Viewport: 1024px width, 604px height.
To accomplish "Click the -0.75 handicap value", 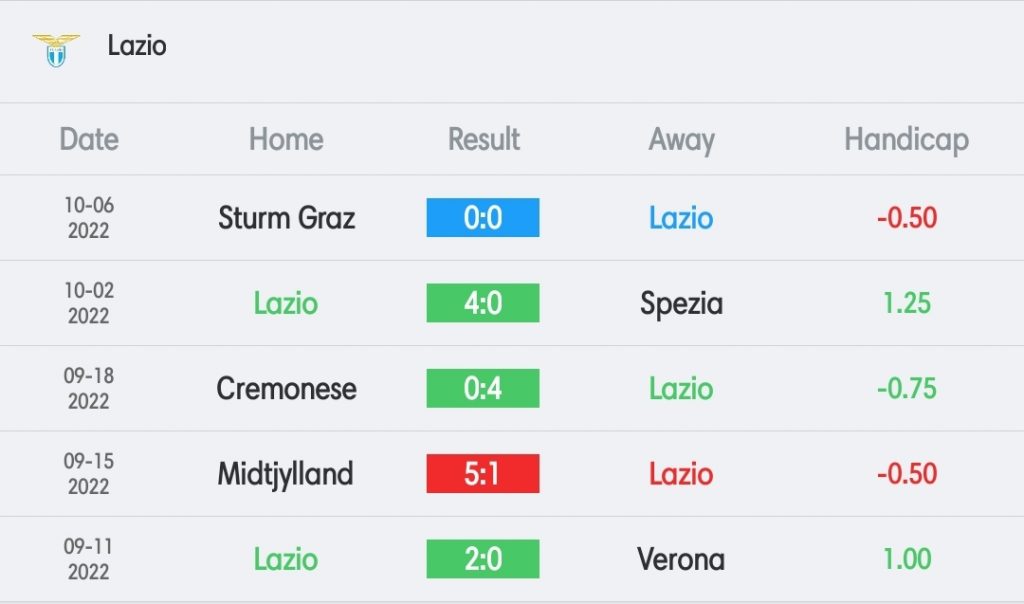I will pos(906,389).
